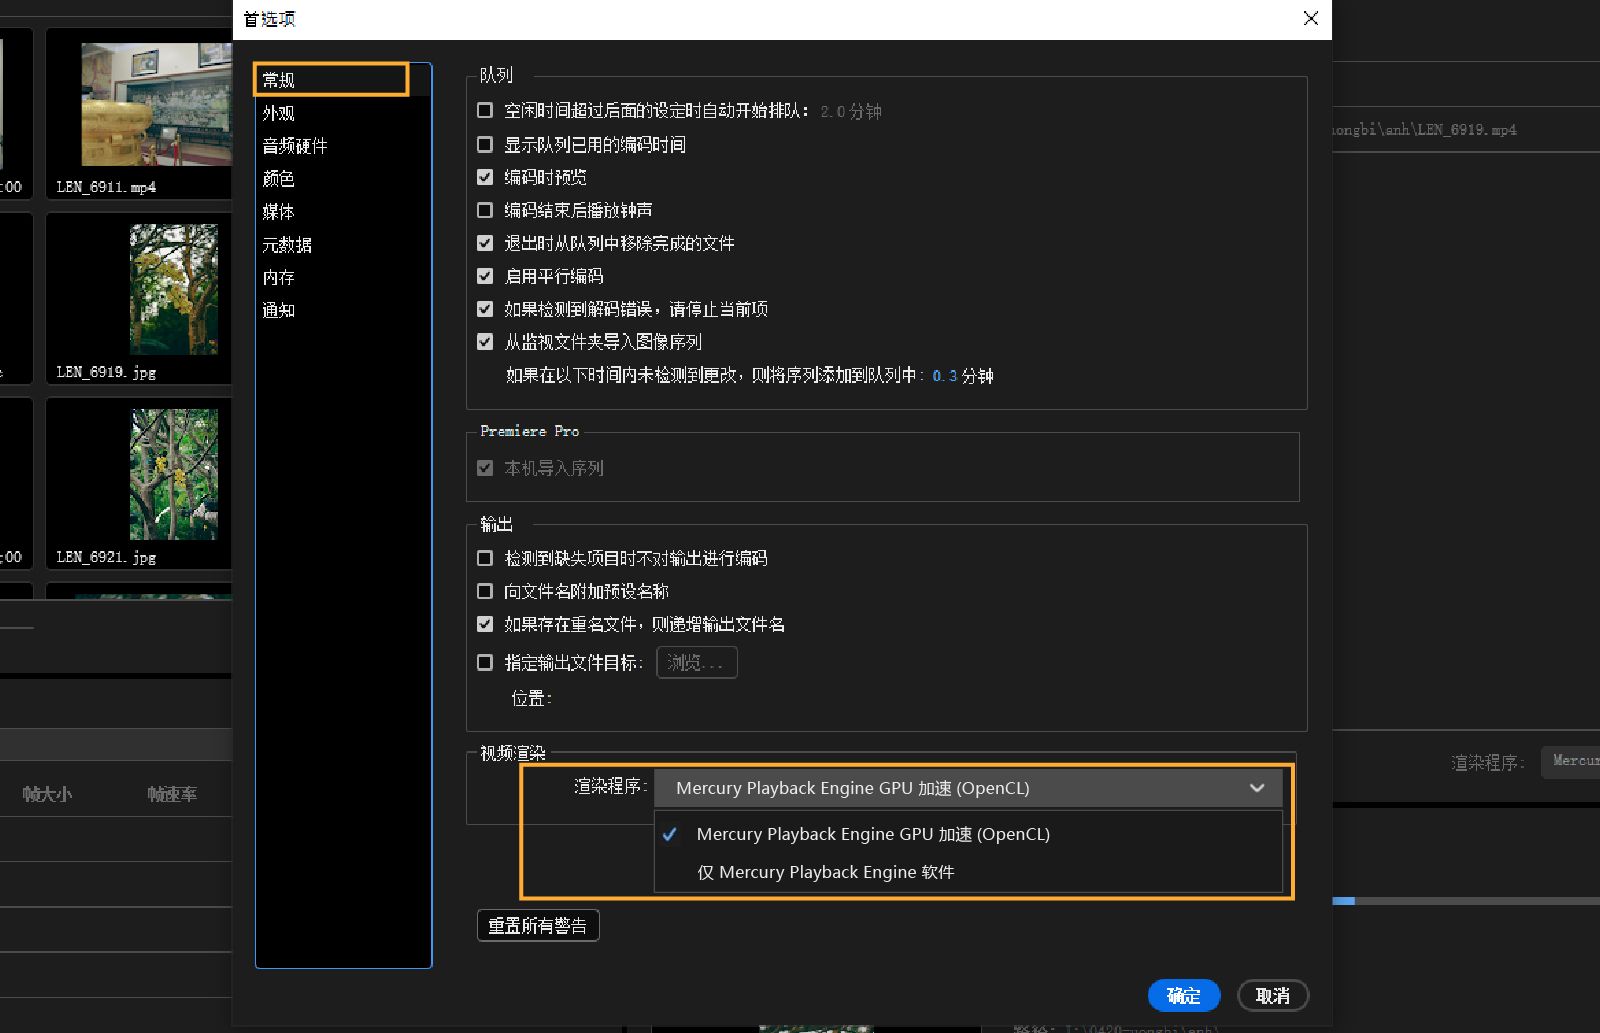Click the 重置所有警告 button
1600x1033 pixels.
pyautogui.click(x=538, y=925)
